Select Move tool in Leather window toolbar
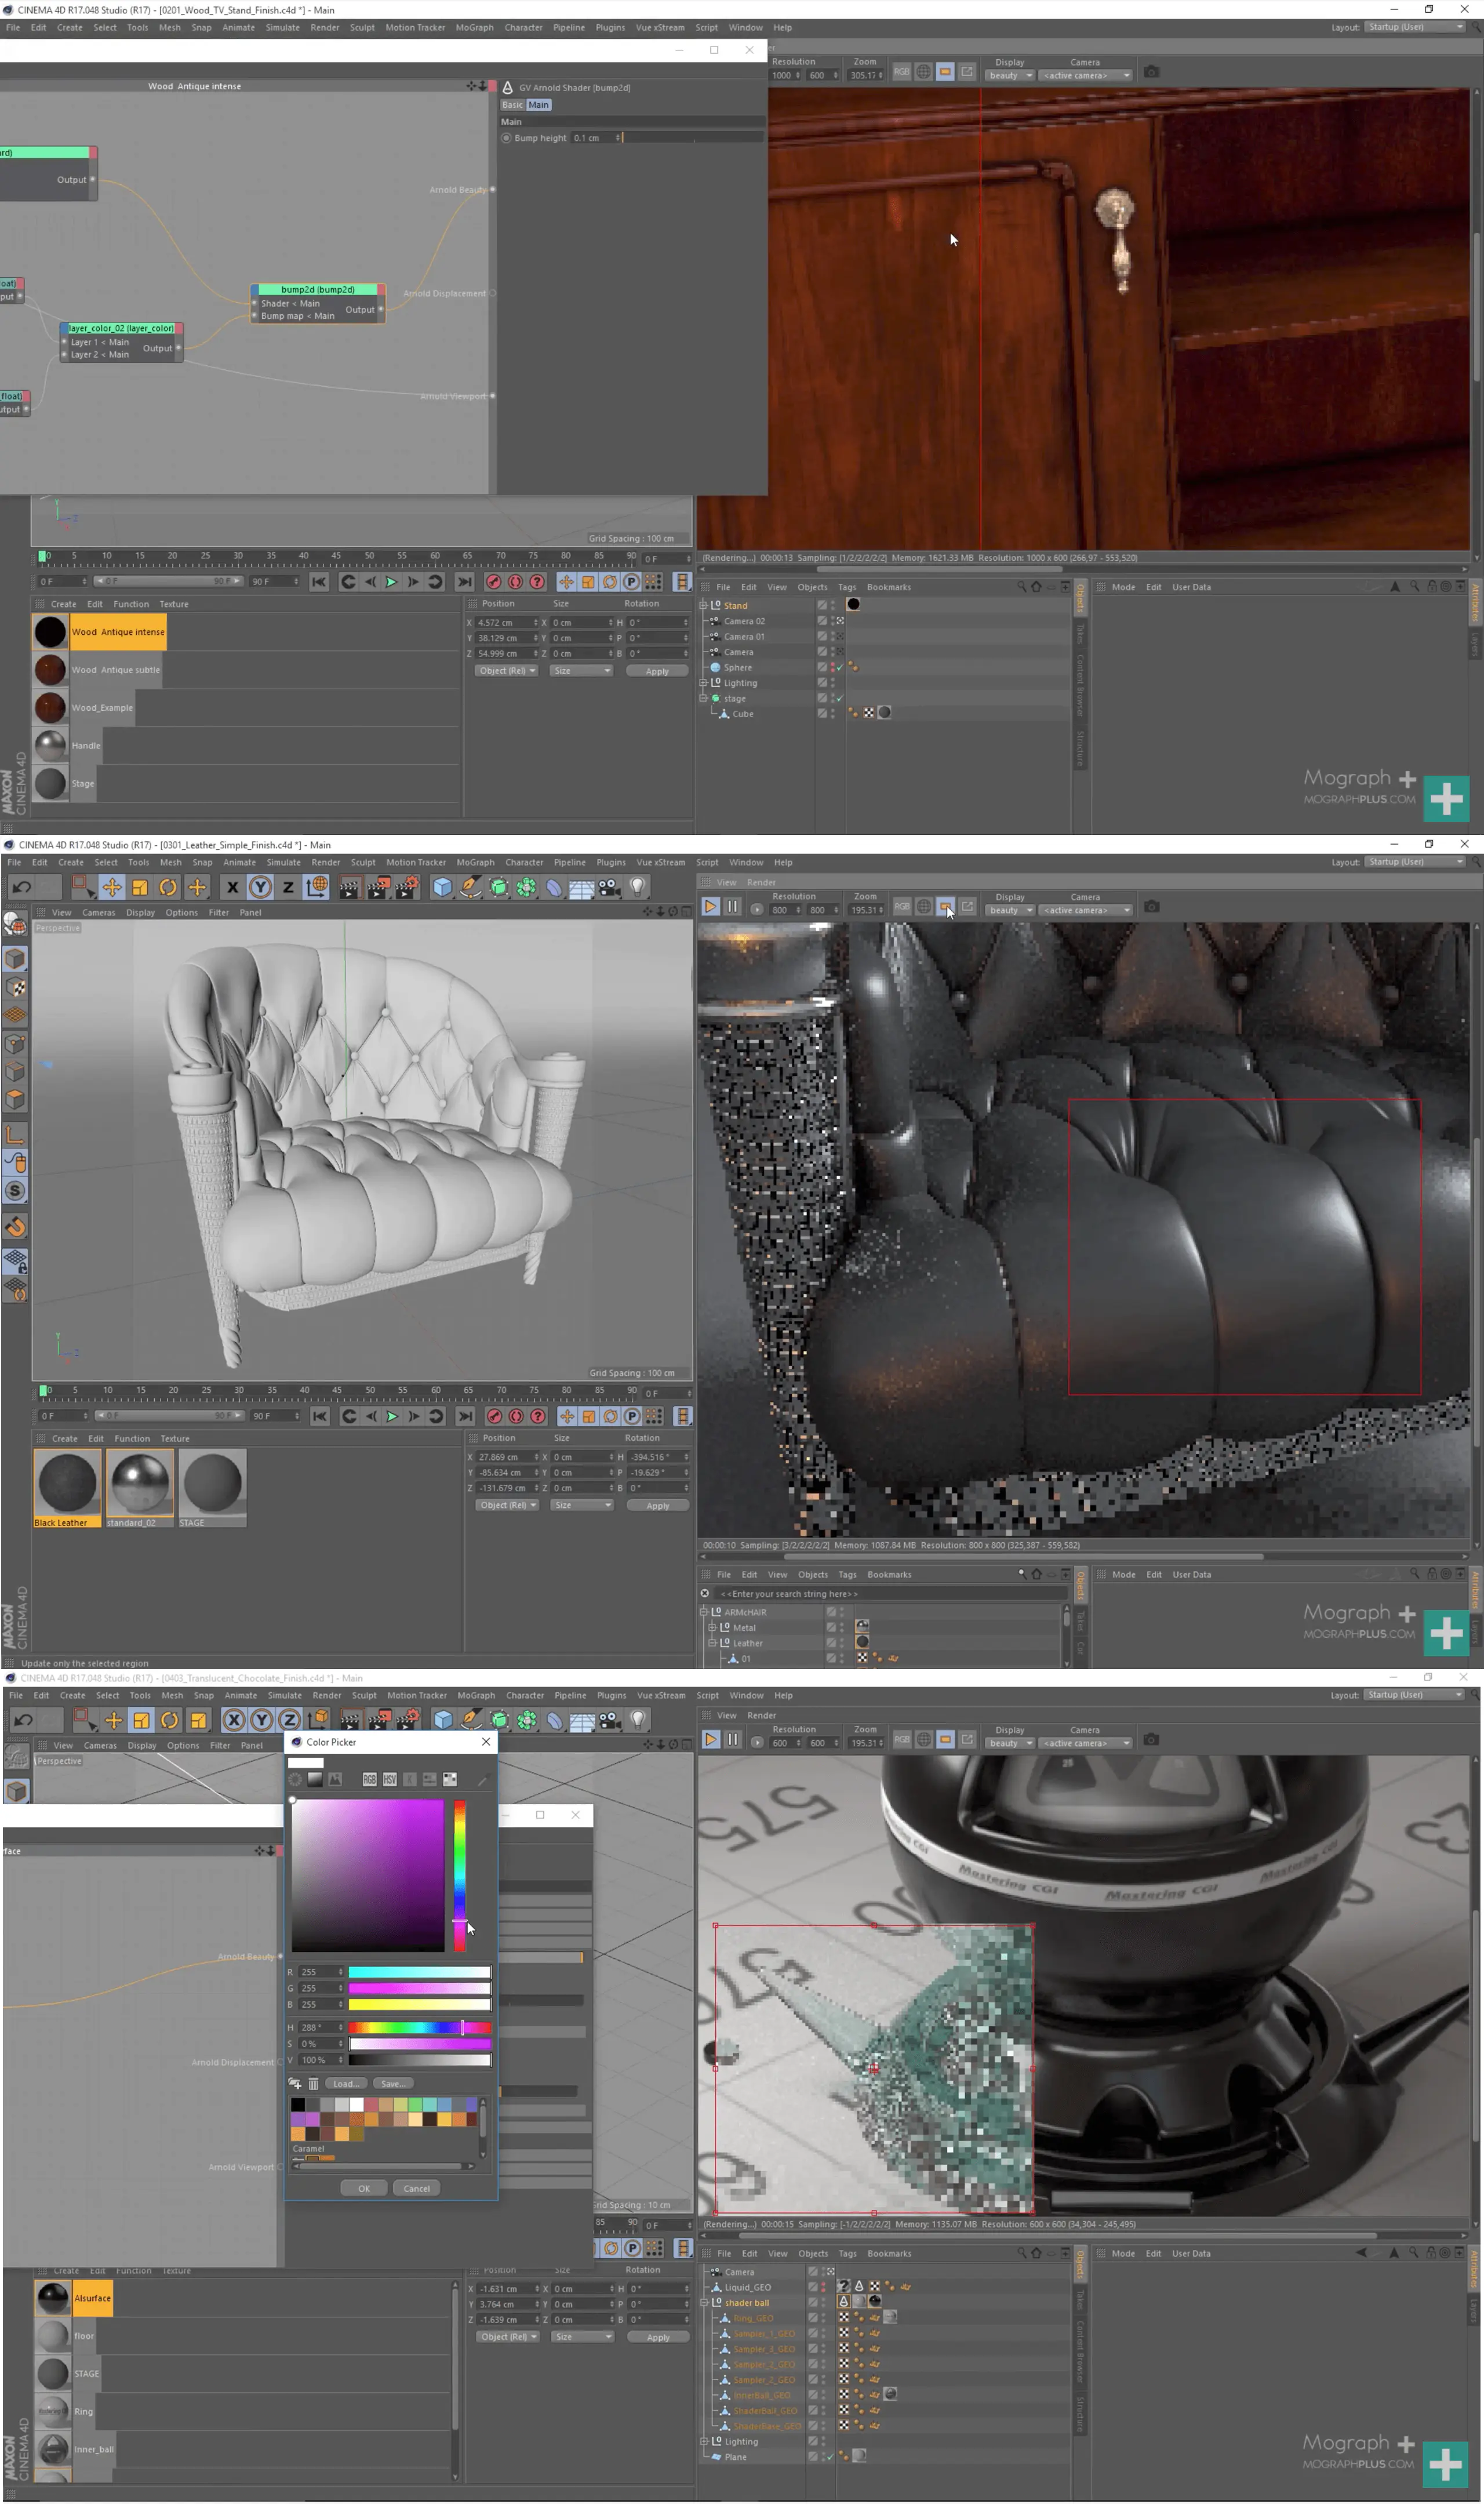The height and width of the screenshot is (2504, 1484). coord(112,887)
